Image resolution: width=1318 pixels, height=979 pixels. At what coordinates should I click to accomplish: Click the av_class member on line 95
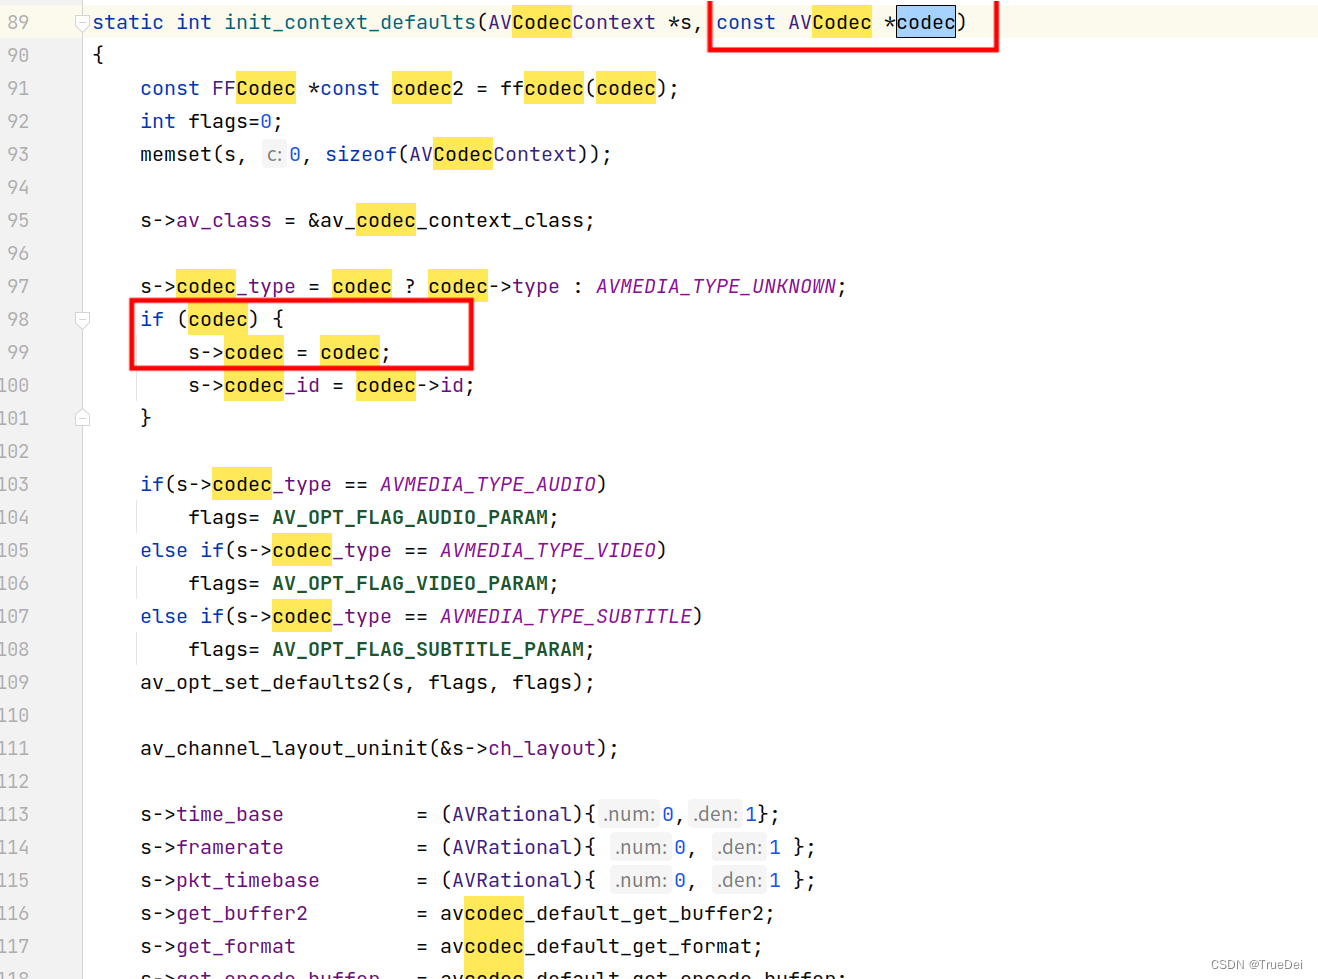coord(224,220)
